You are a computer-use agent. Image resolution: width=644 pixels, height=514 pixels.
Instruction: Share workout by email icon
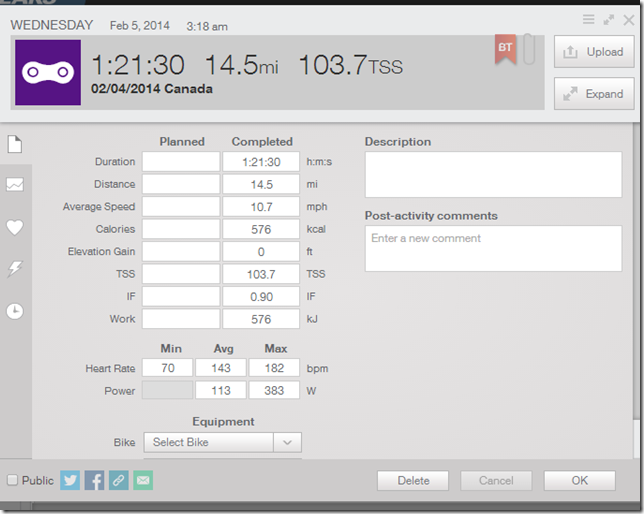[143, 480]
